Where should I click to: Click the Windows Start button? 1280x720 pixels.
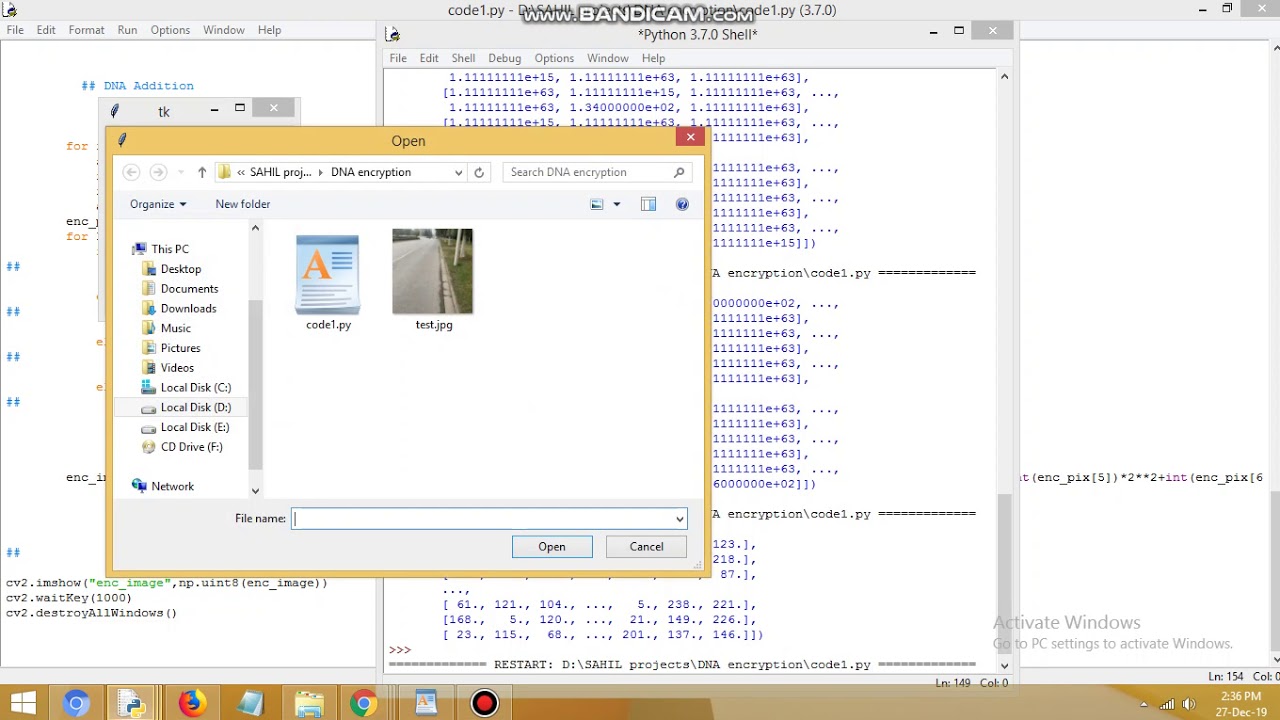[x=22, y=703]
